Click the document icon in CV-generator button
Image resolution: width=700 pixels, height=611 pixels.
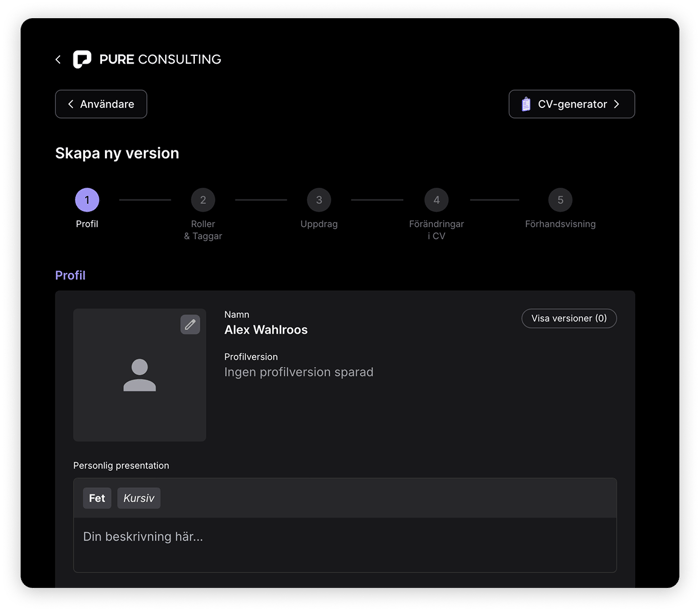click(526, 104)
